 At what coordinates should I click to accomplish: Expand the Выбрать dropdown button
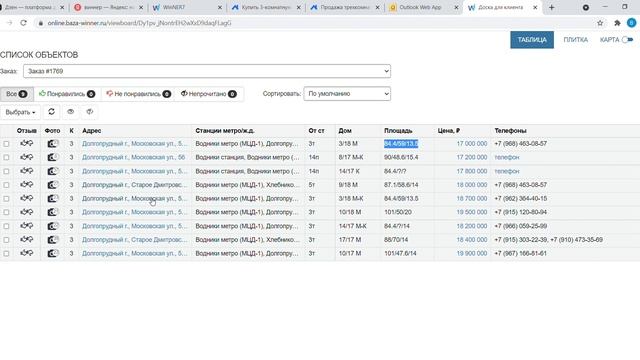[x=20, y=112]
